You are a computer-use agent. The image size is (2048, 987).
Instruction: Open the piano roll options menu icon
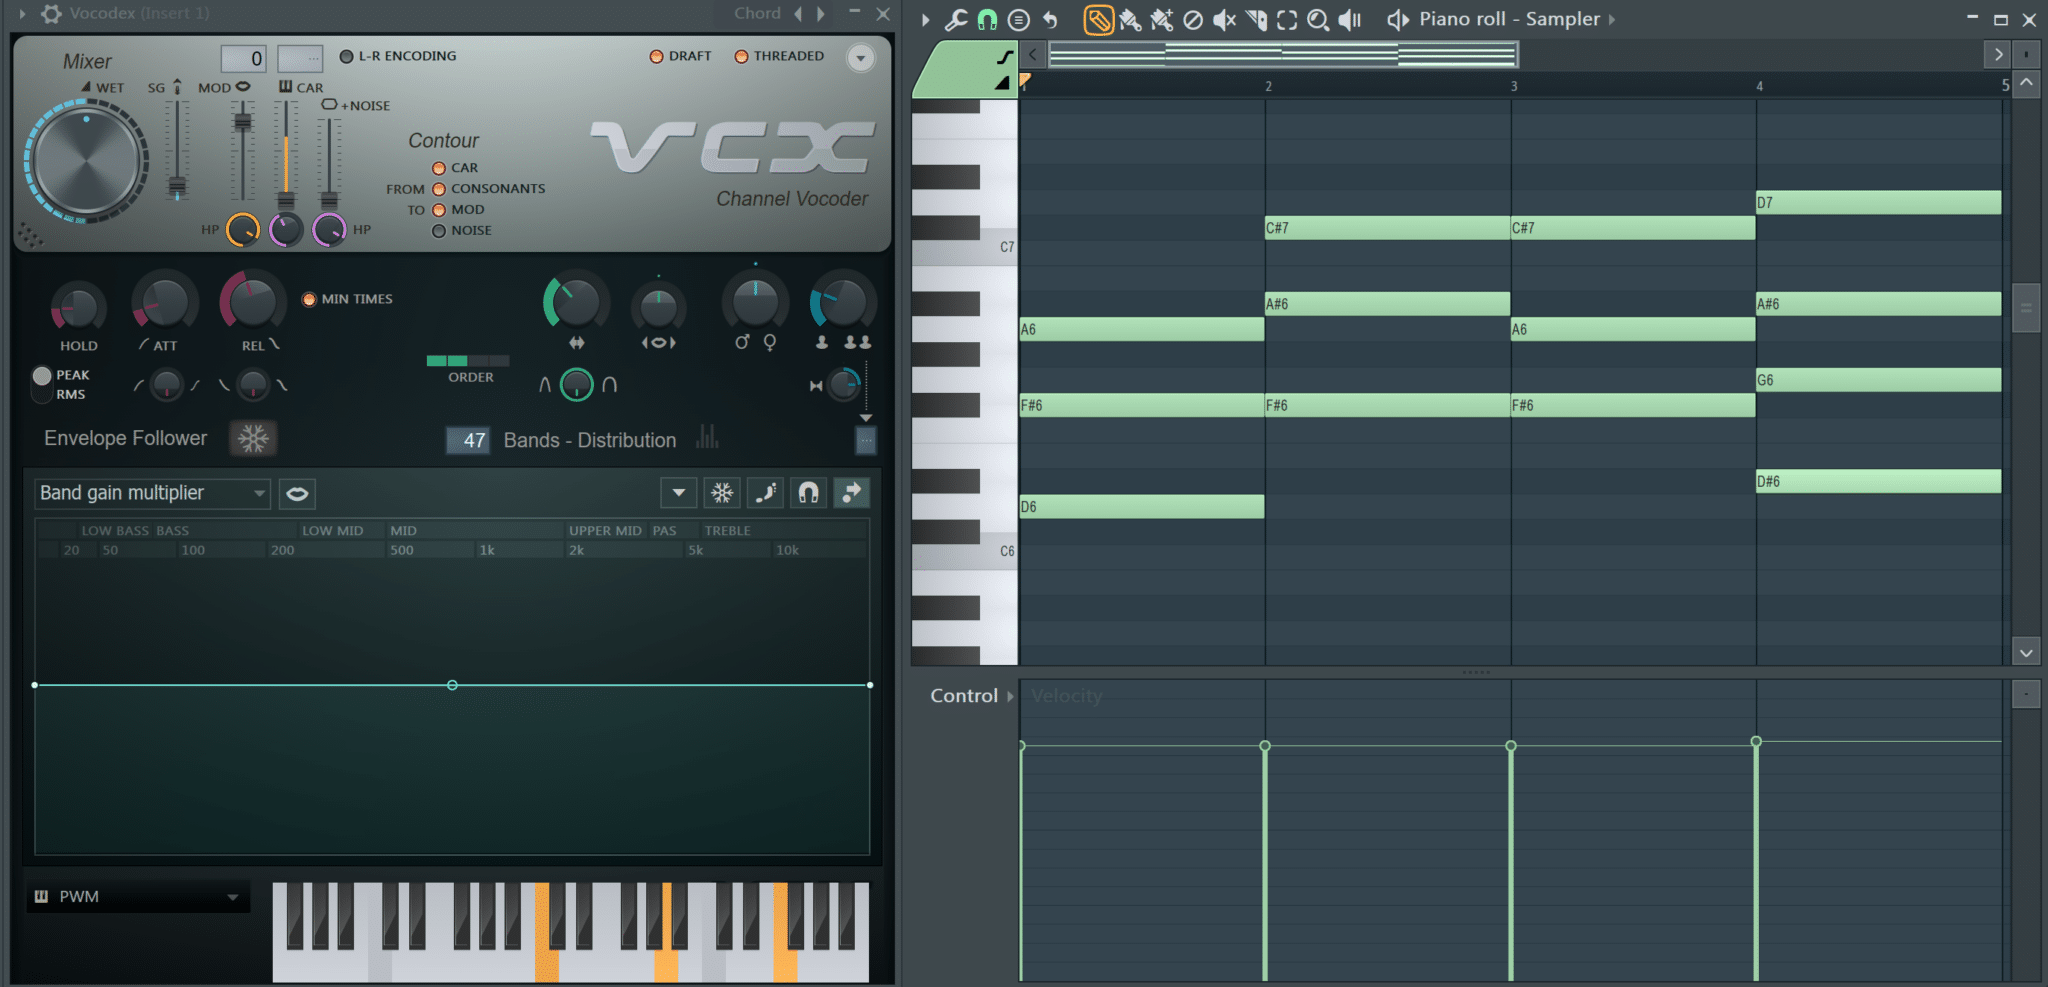(1019, 19)
